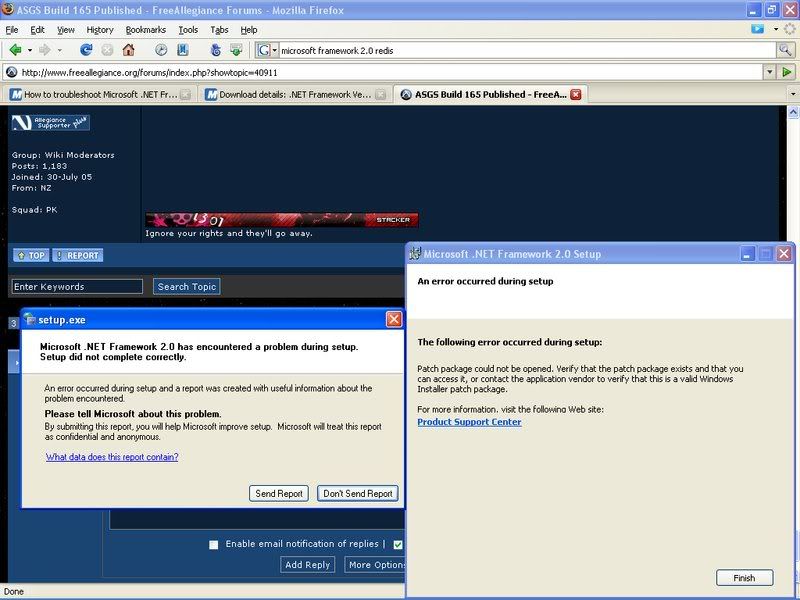Switch to How to troubleshoot Microsoft .NET tab
This screenshot has height=600, width=800.
(99, 94)
